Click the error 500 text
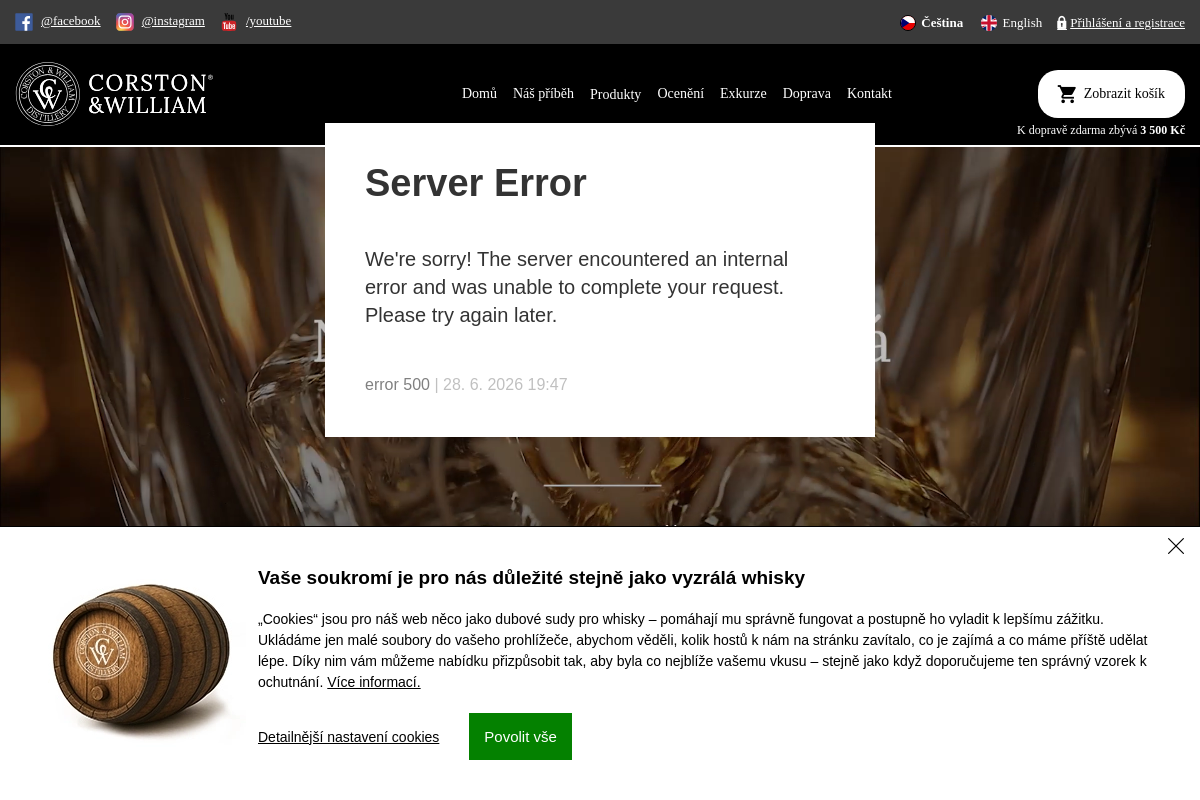This screenshot has width=1200, height=800. [x=397, y=385]
